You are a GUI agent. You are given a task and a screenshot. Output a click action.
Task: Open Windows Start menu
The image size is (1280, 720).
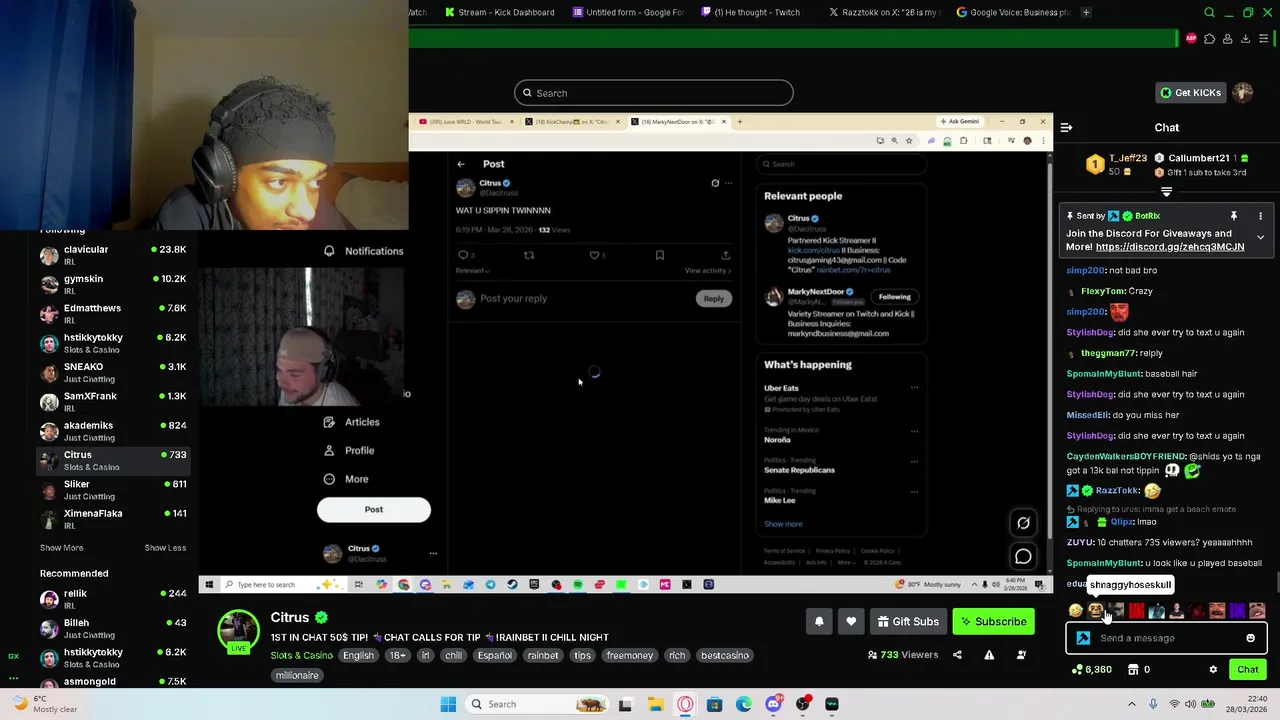point(448,704)
